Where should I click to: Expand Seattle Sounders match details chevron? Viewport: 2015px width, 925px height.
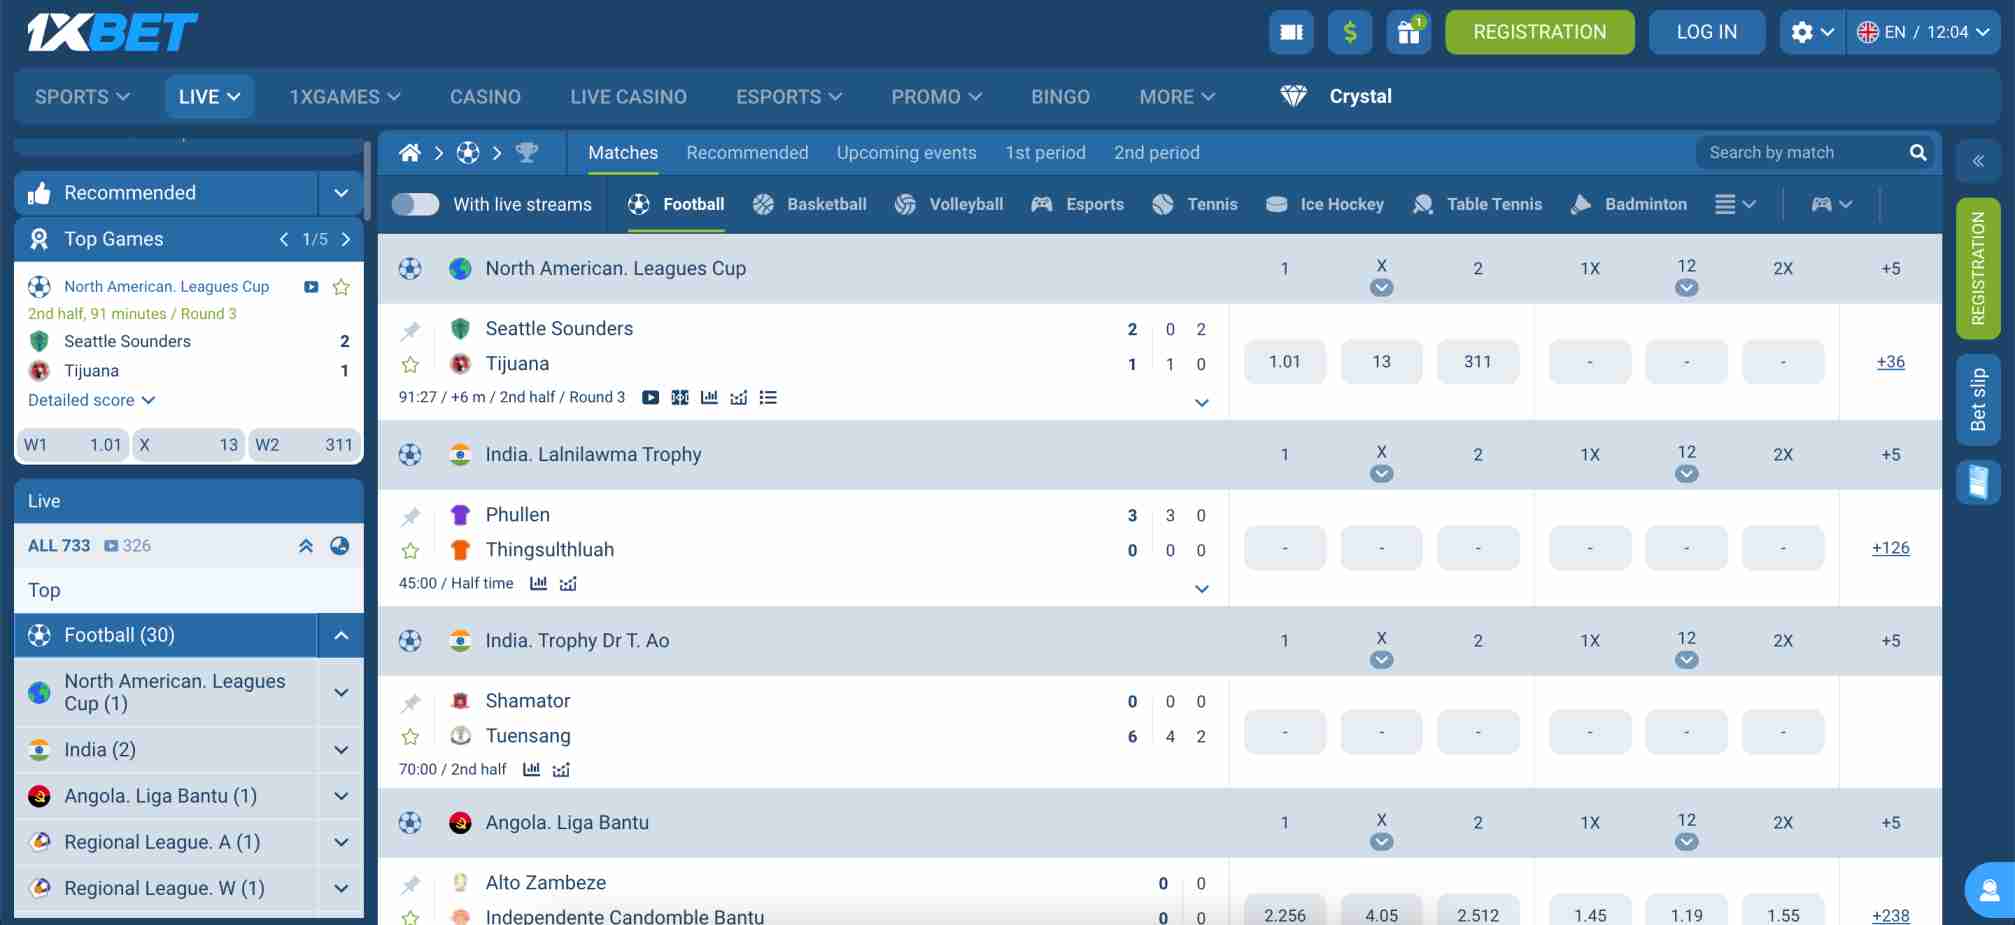click(x=1202, y=403)
